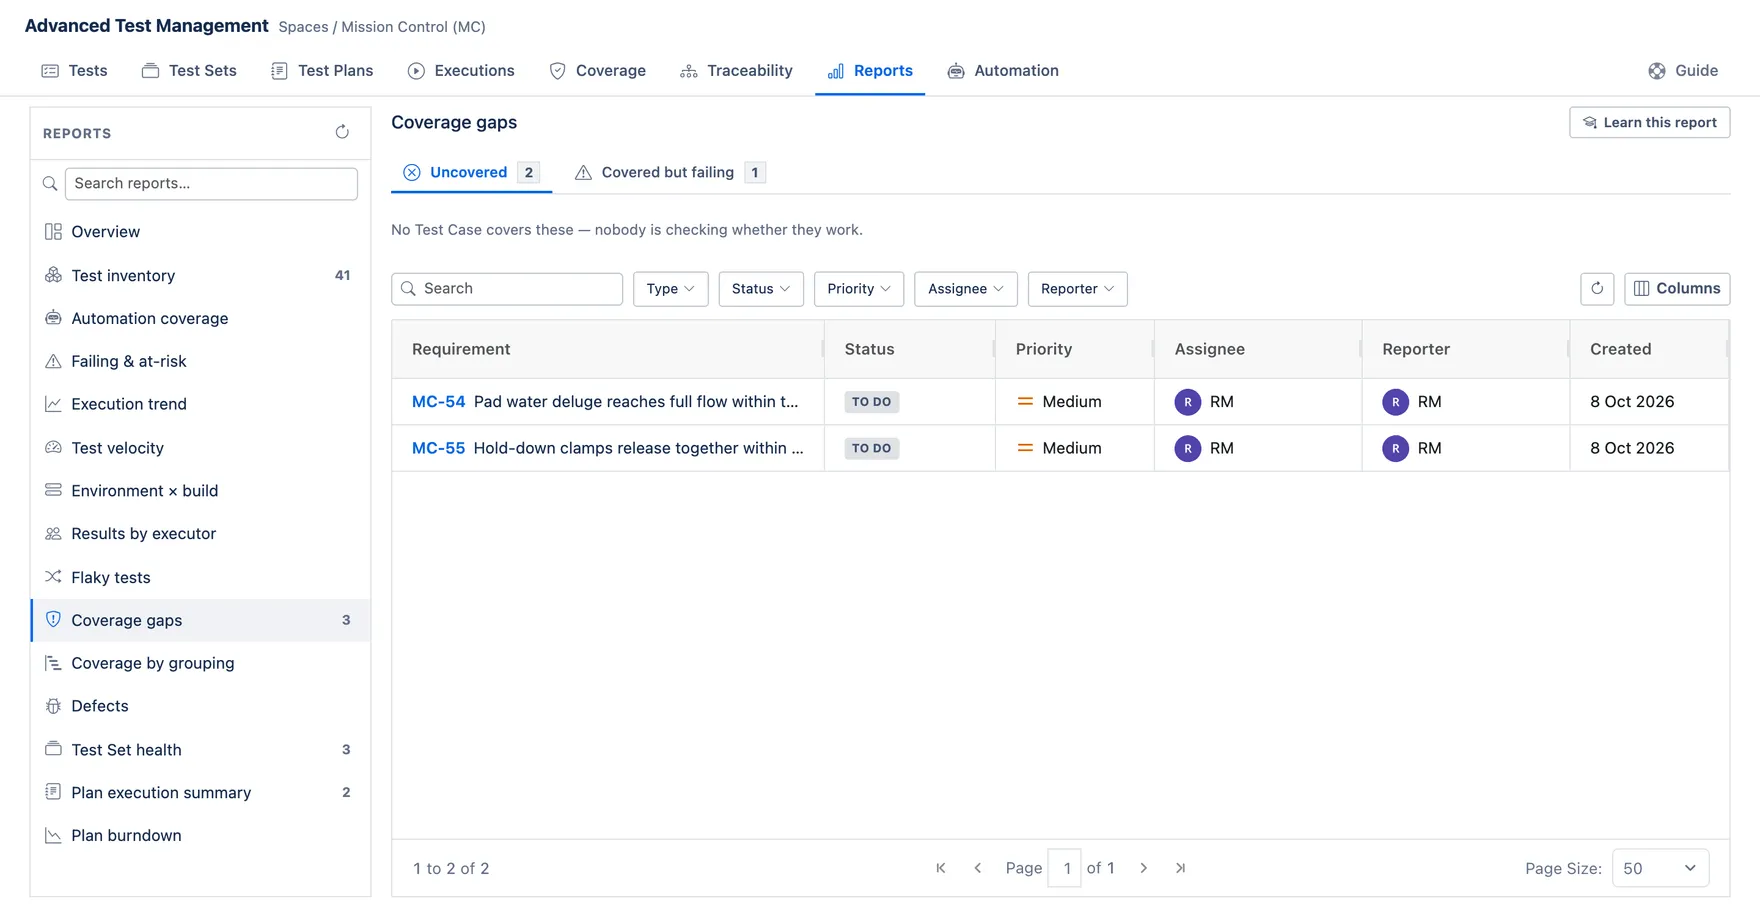Jump to the last results page

(1181, 868)
